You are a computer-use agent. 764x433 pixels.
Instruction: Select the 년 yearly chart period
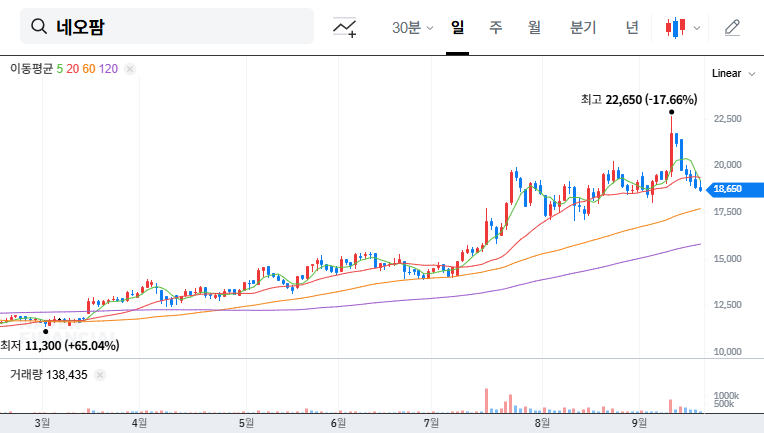coord(632,28)
